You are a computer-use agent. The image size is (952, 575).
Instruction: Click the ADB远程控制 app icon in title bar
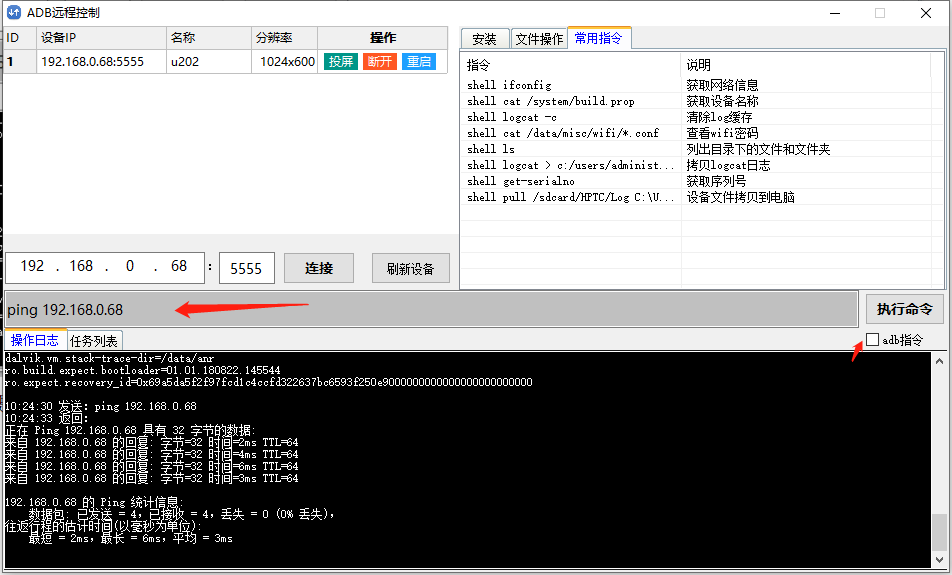13,12
